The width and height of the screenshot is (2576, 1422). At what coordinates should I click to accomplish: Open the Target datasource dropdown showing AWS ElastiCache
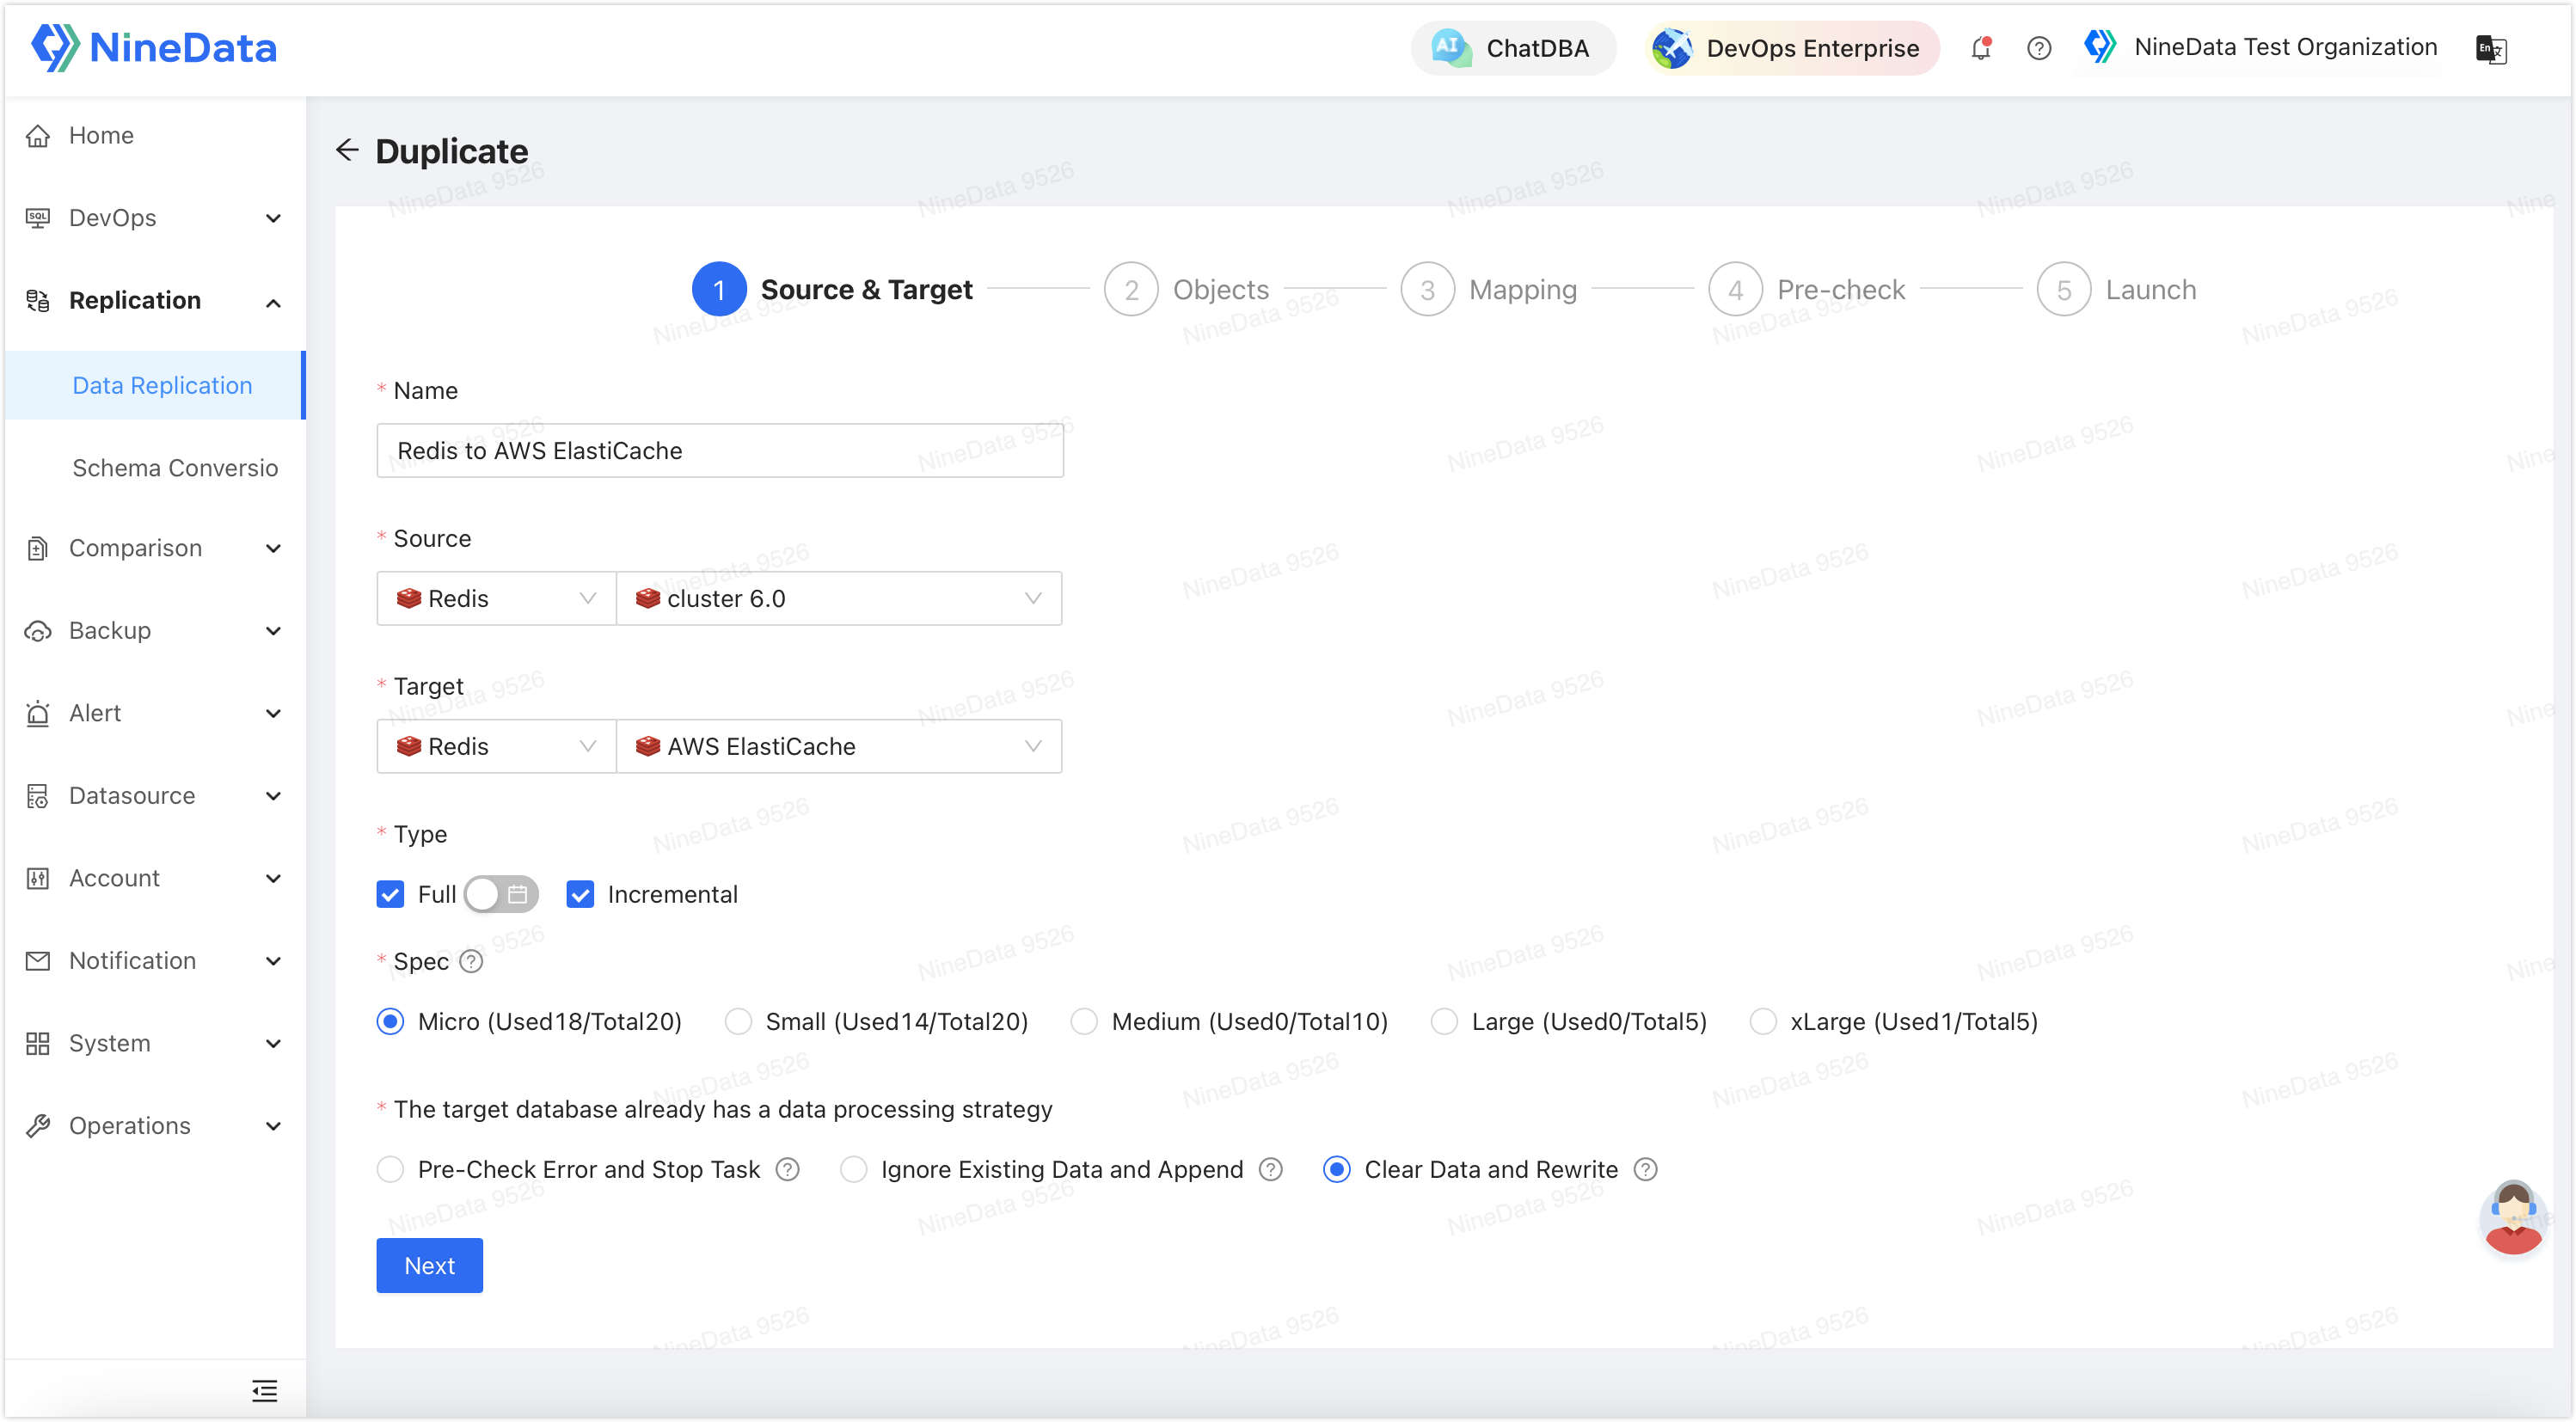point(839,747)
